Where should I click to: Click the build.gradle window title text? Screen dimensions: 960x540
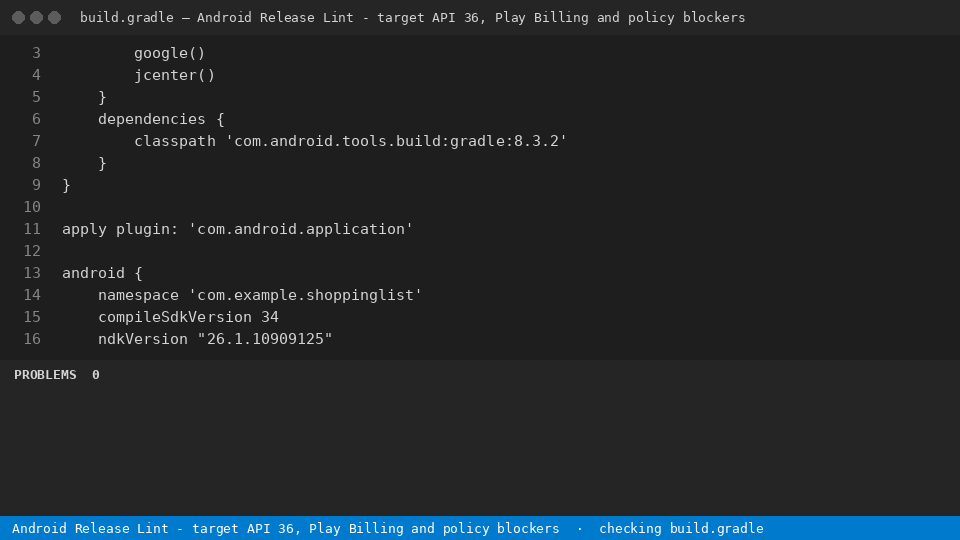(413, 18)
